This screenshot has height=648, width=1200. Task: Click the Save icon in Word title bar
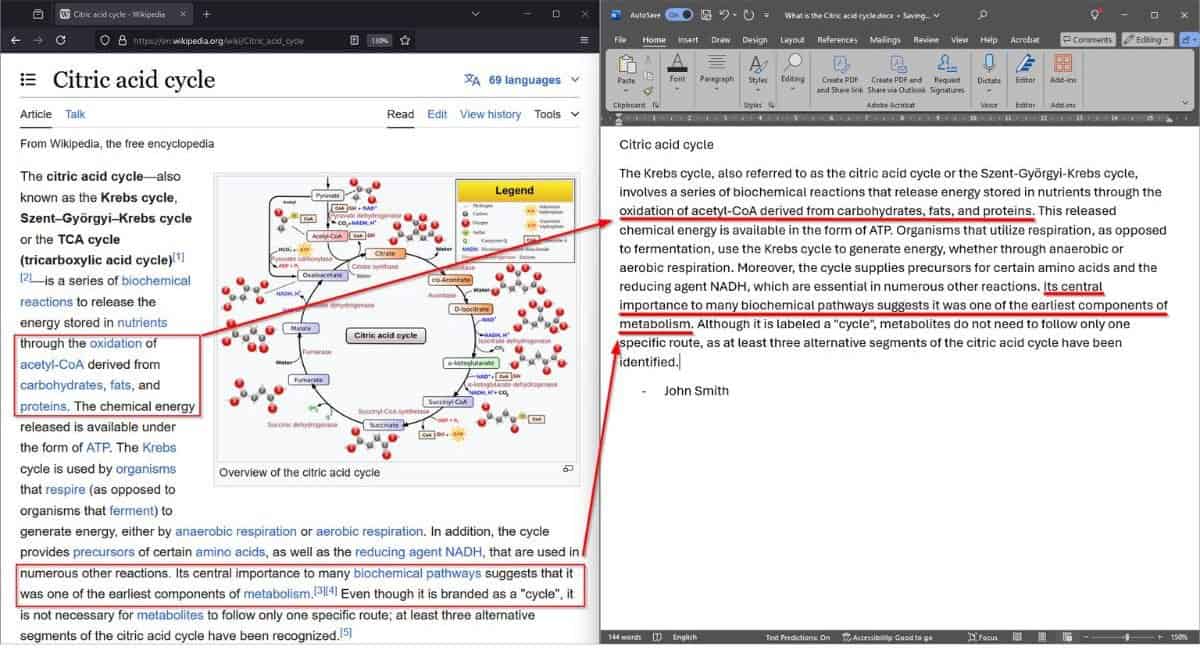708,15
